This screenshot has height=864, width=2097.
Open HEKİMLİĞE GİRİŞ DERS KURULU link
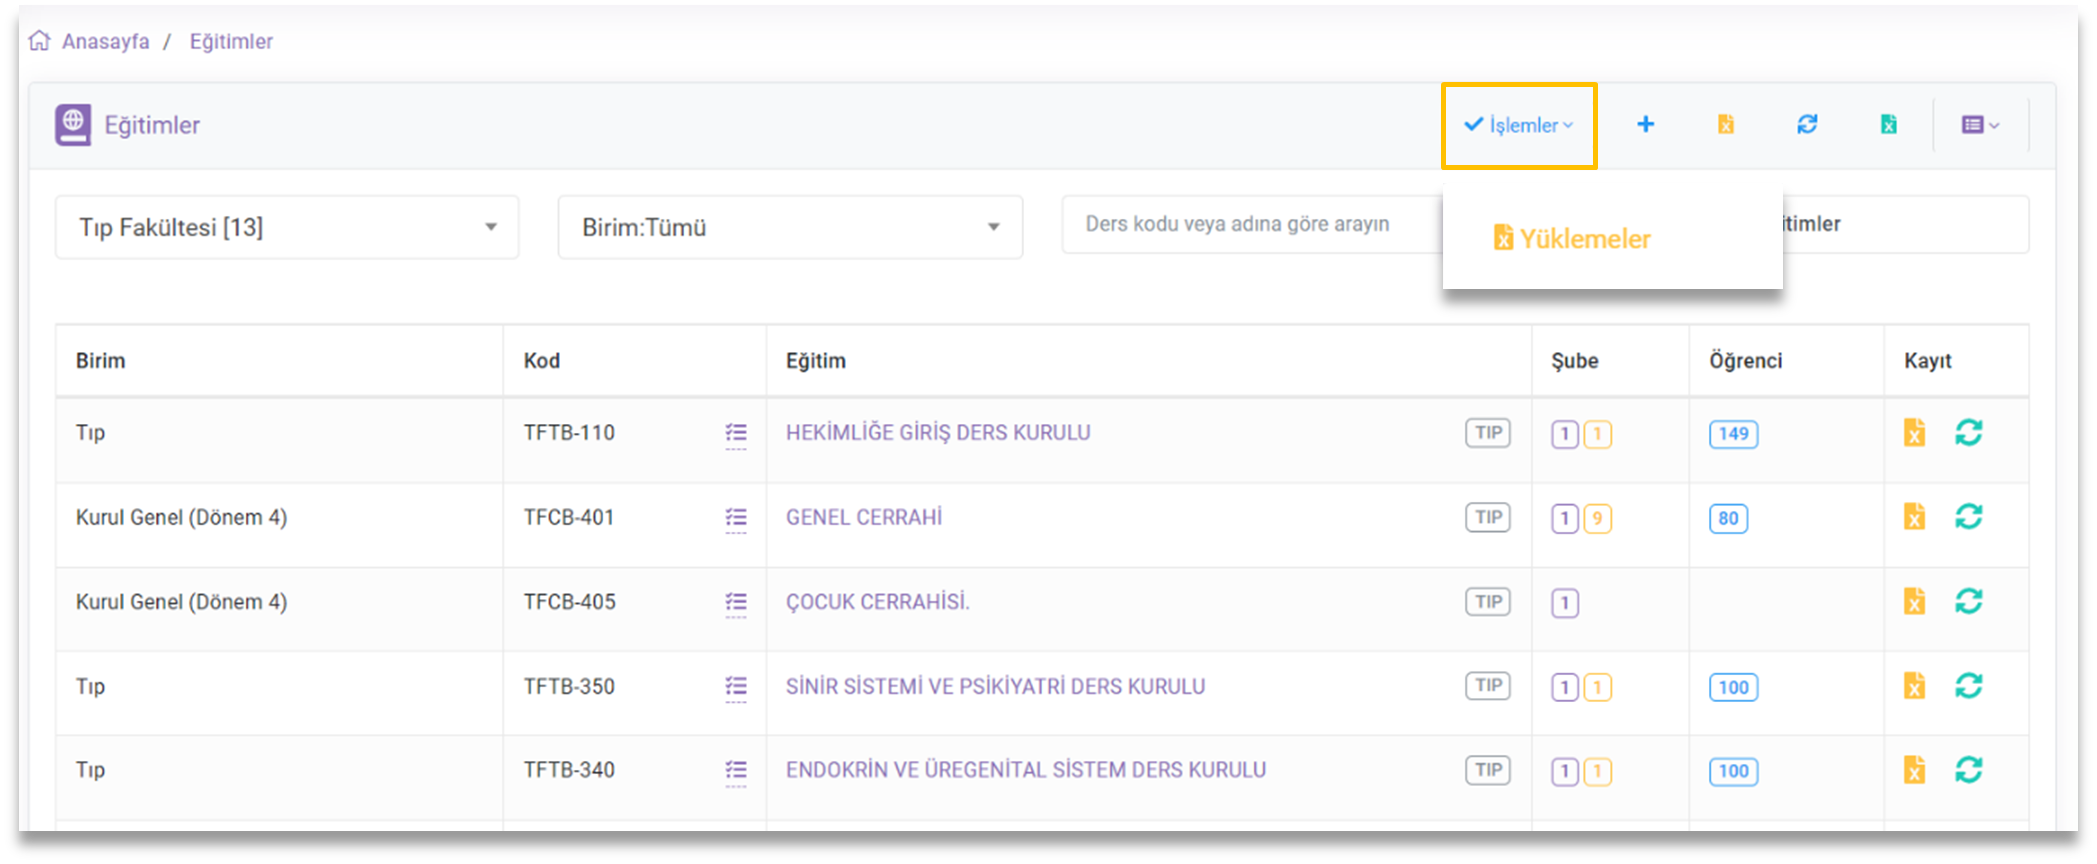(938, 432)
